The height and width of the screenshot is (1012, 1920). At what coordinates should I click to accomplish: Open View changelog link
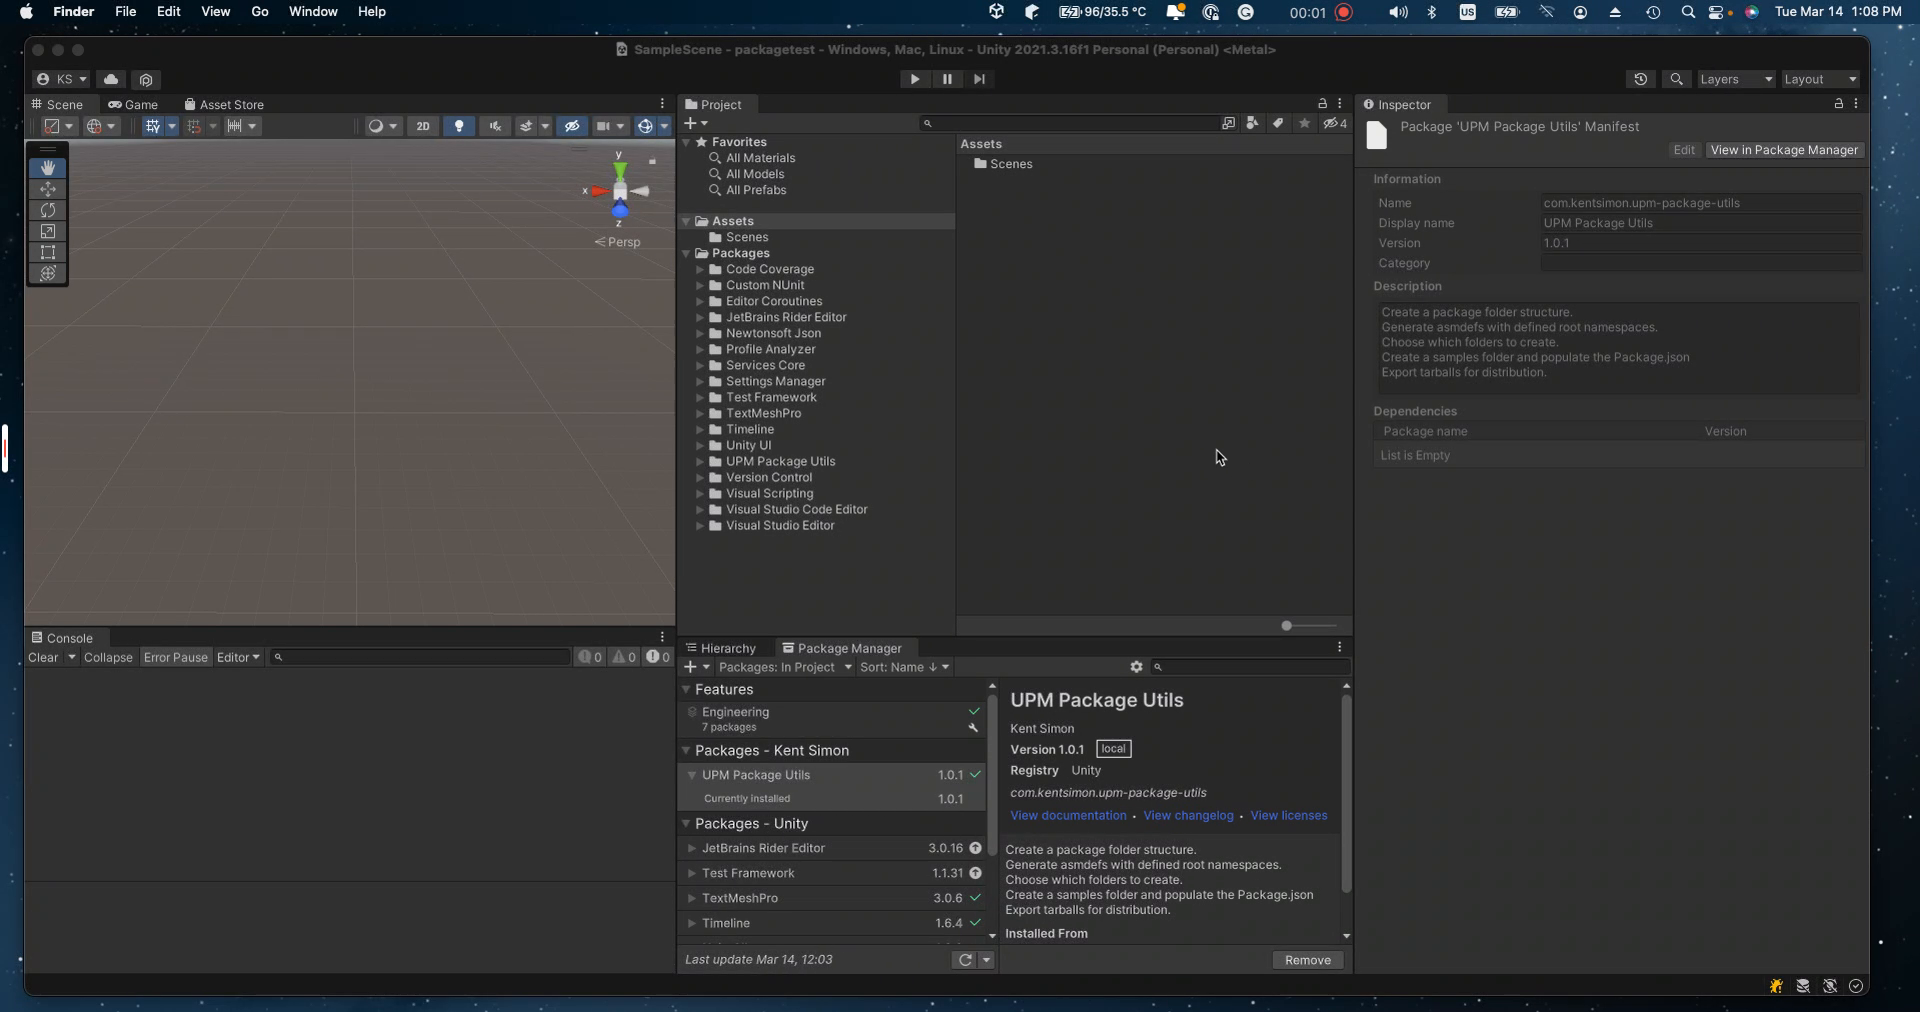click(x=1188, y=816)
